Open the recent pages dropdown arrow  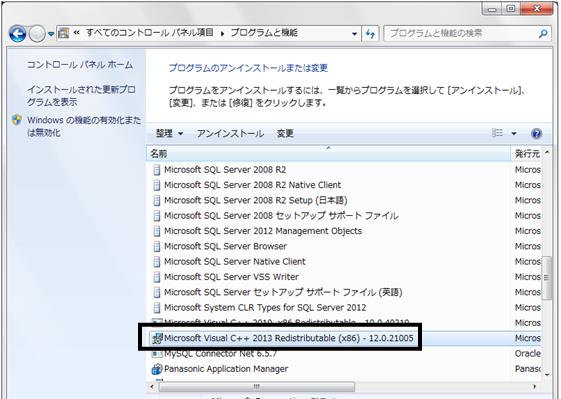51,34
